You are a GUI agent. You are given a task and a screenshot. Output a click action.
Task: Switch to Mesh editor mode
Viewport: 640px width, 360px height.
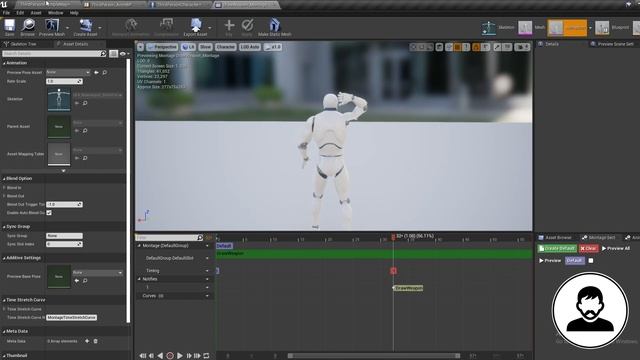pos(531,28)
